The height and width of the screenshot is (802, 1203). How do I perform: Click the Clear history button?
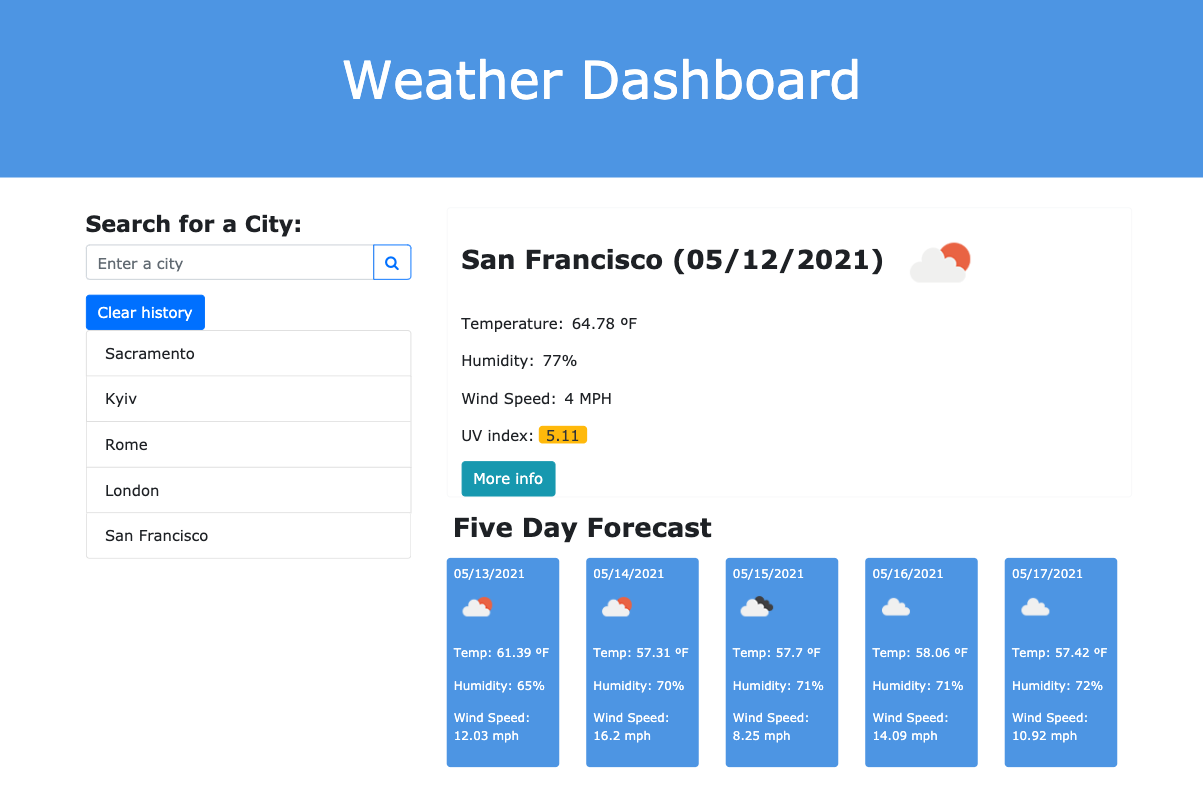pyautogui.click(x=145, y=312)
